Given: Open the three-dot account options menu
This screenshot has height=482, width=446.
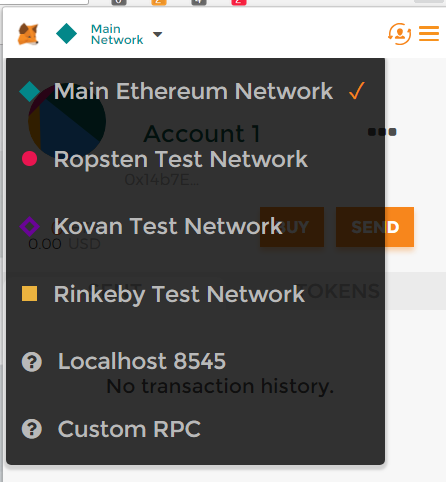Looking at the screenshot, I should [382, 132].
